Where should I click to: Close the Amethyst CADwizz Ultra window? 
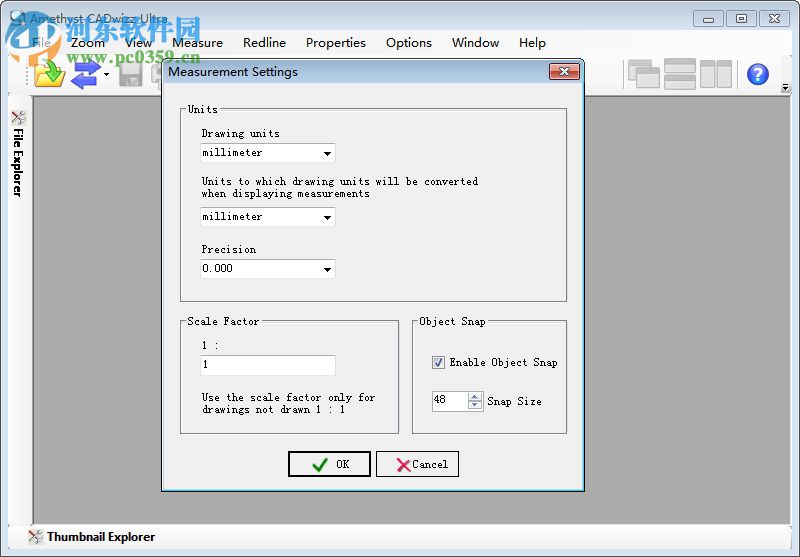(x=774, y=19)
